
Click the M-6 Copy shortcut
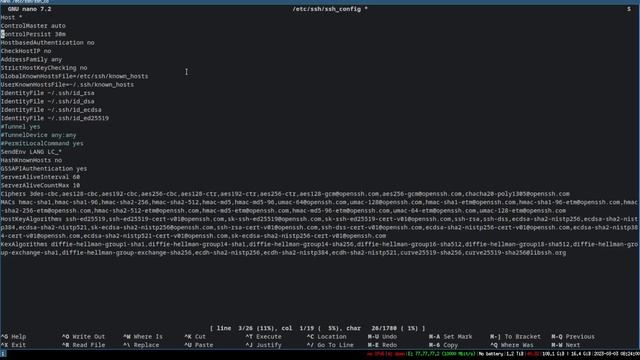[x=443, y=345]
